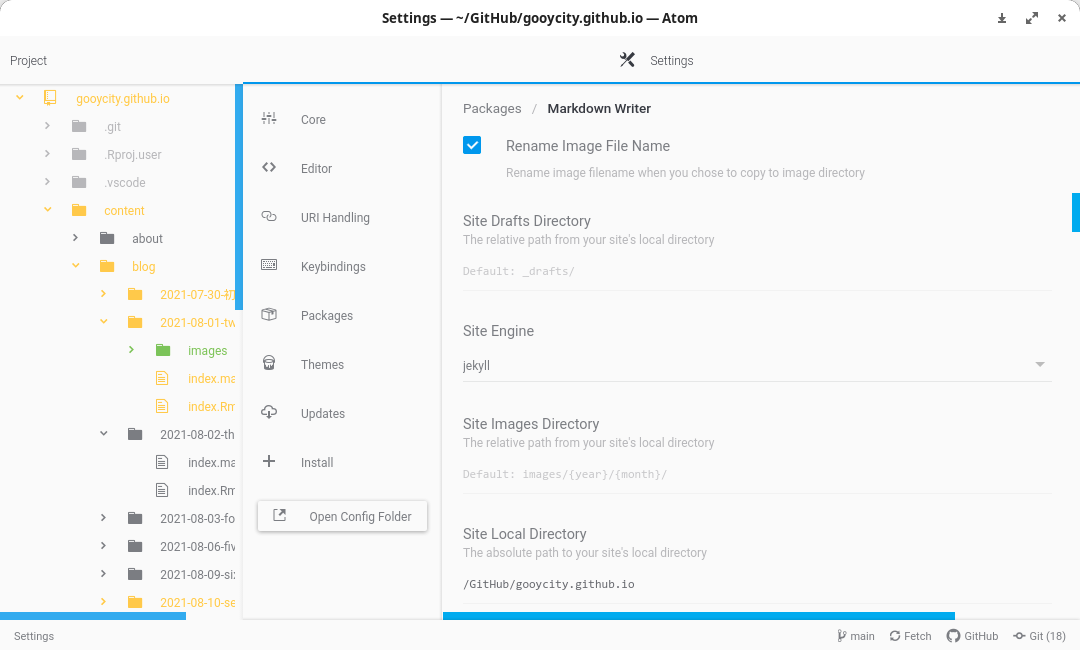Screen dimensions: 1080x650
Task: Click the Packages breadcrumb link
Action: coord(492,108)
